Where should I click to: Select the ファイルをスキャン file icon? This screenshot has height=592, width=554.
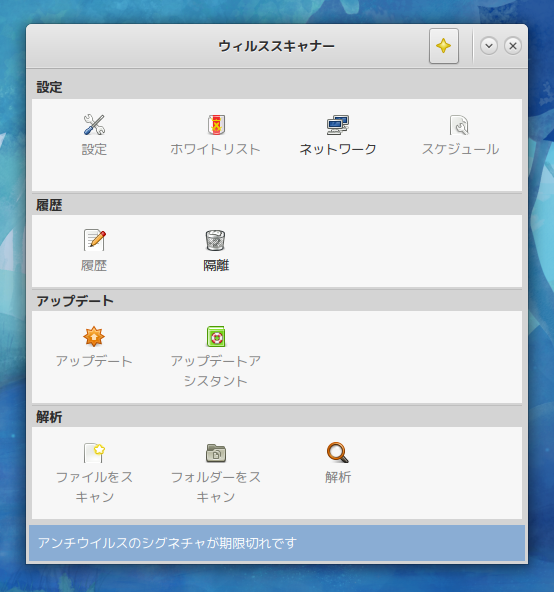click(x=94, y=452)
